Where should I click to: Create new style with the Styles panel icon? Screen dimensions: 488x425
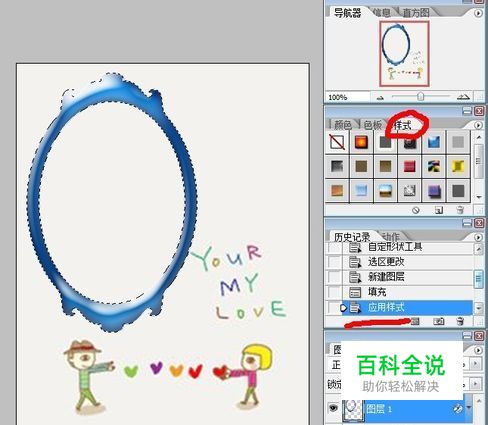[439, 210]
